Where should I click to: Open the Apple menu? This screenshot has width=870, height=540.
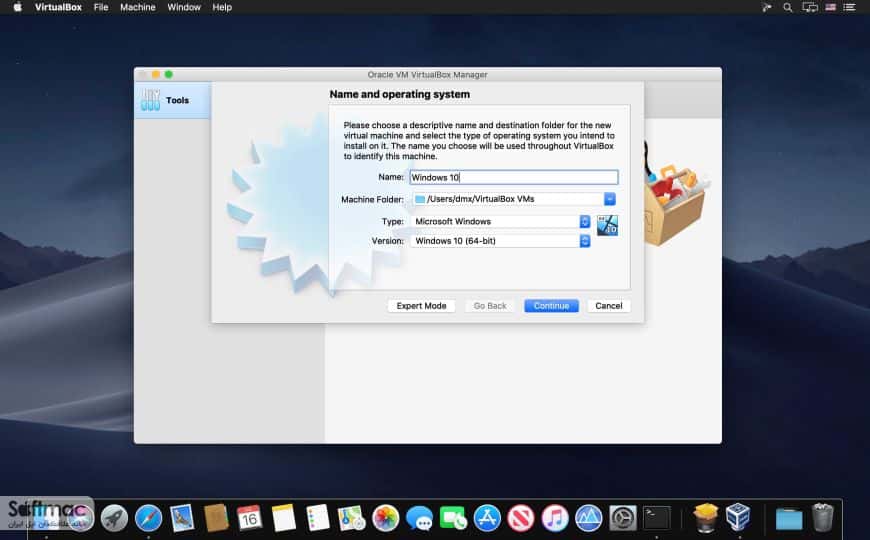(x=17, y=7)
